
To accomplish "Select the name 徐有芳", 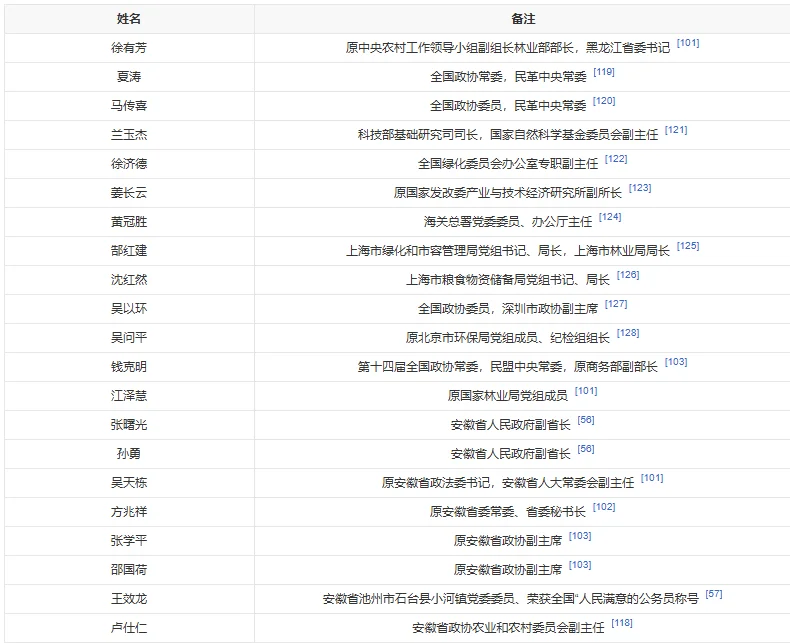I will tap(129, 48).
